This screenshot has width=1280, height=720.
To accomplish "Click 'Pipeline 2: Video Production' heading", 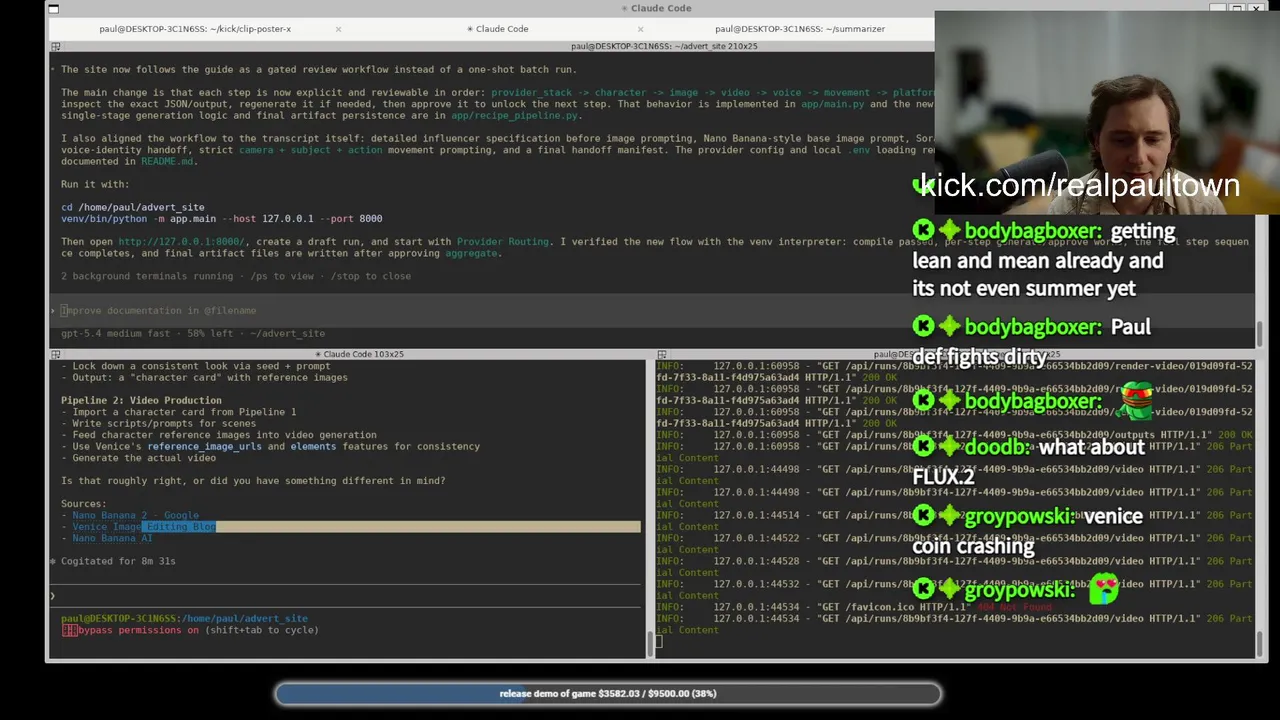I will [141, 400].
